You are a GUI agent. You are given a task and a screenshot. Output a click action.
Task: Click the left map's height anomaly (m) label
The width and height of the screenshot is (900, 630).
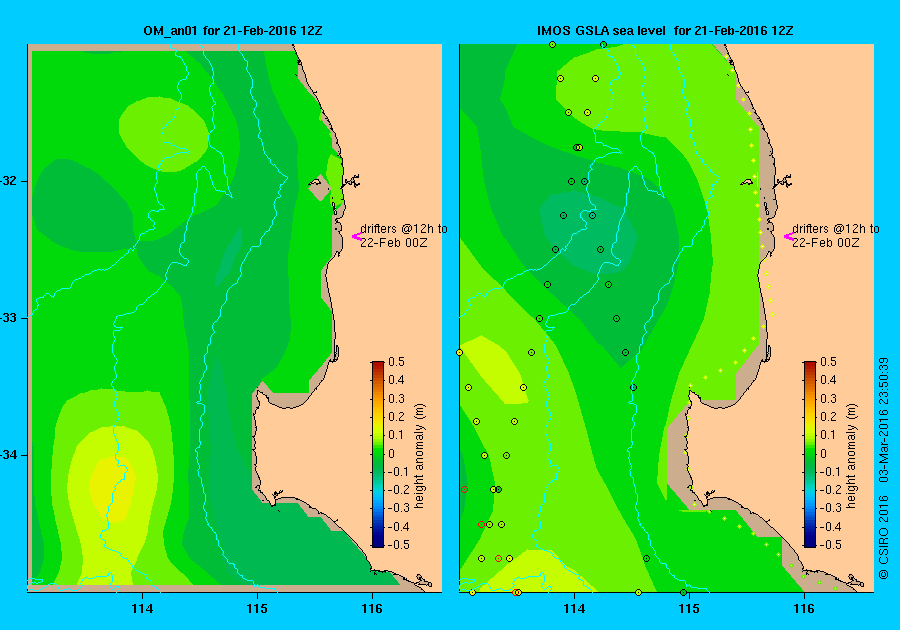[420, 456]
